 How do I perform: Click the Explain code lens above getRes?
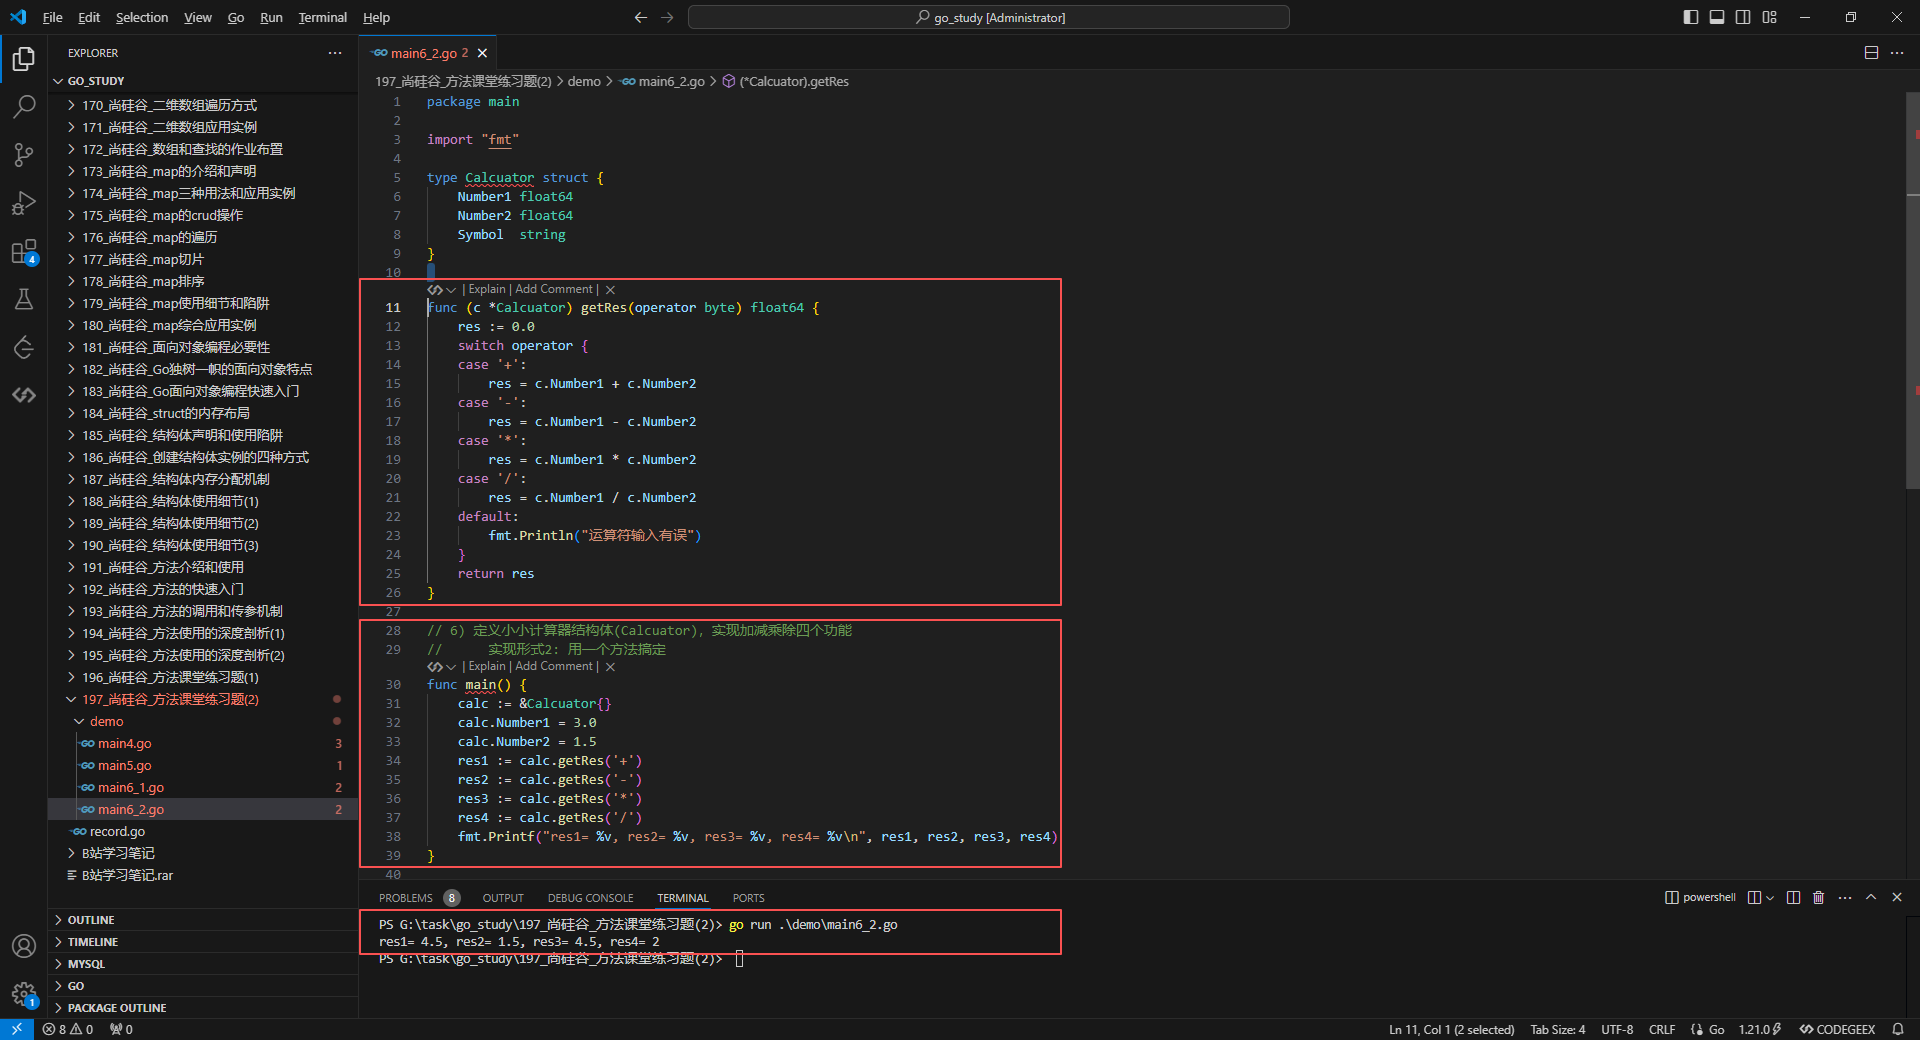[487, 289]
